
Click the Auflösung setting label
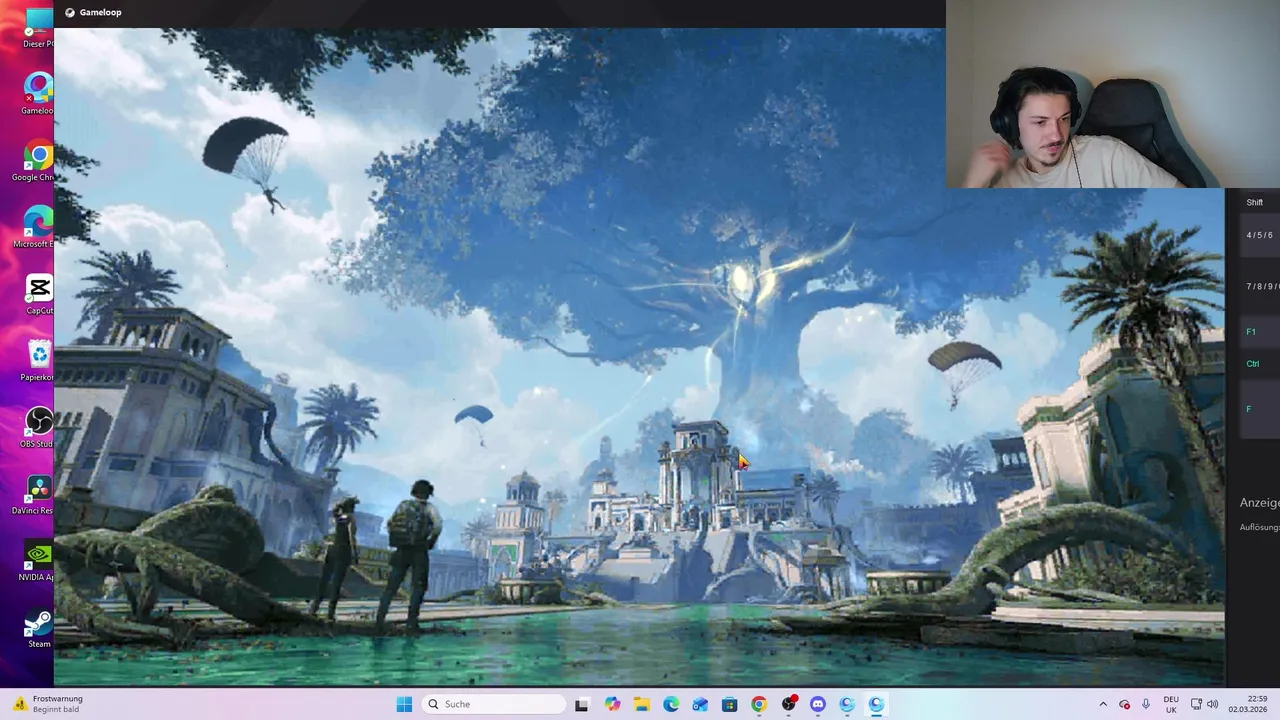pos(1259,527)
